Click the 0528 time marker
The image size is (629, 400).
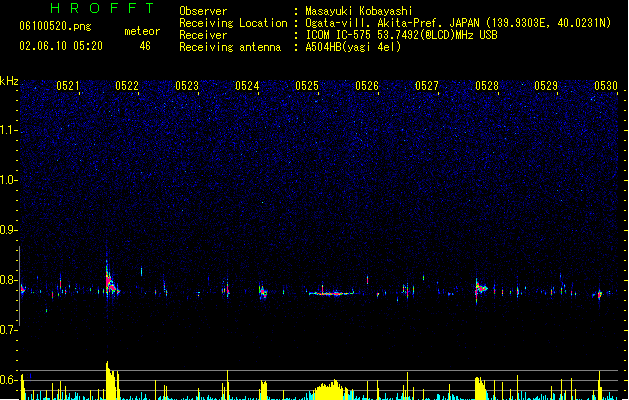click(x=487, y=86)
